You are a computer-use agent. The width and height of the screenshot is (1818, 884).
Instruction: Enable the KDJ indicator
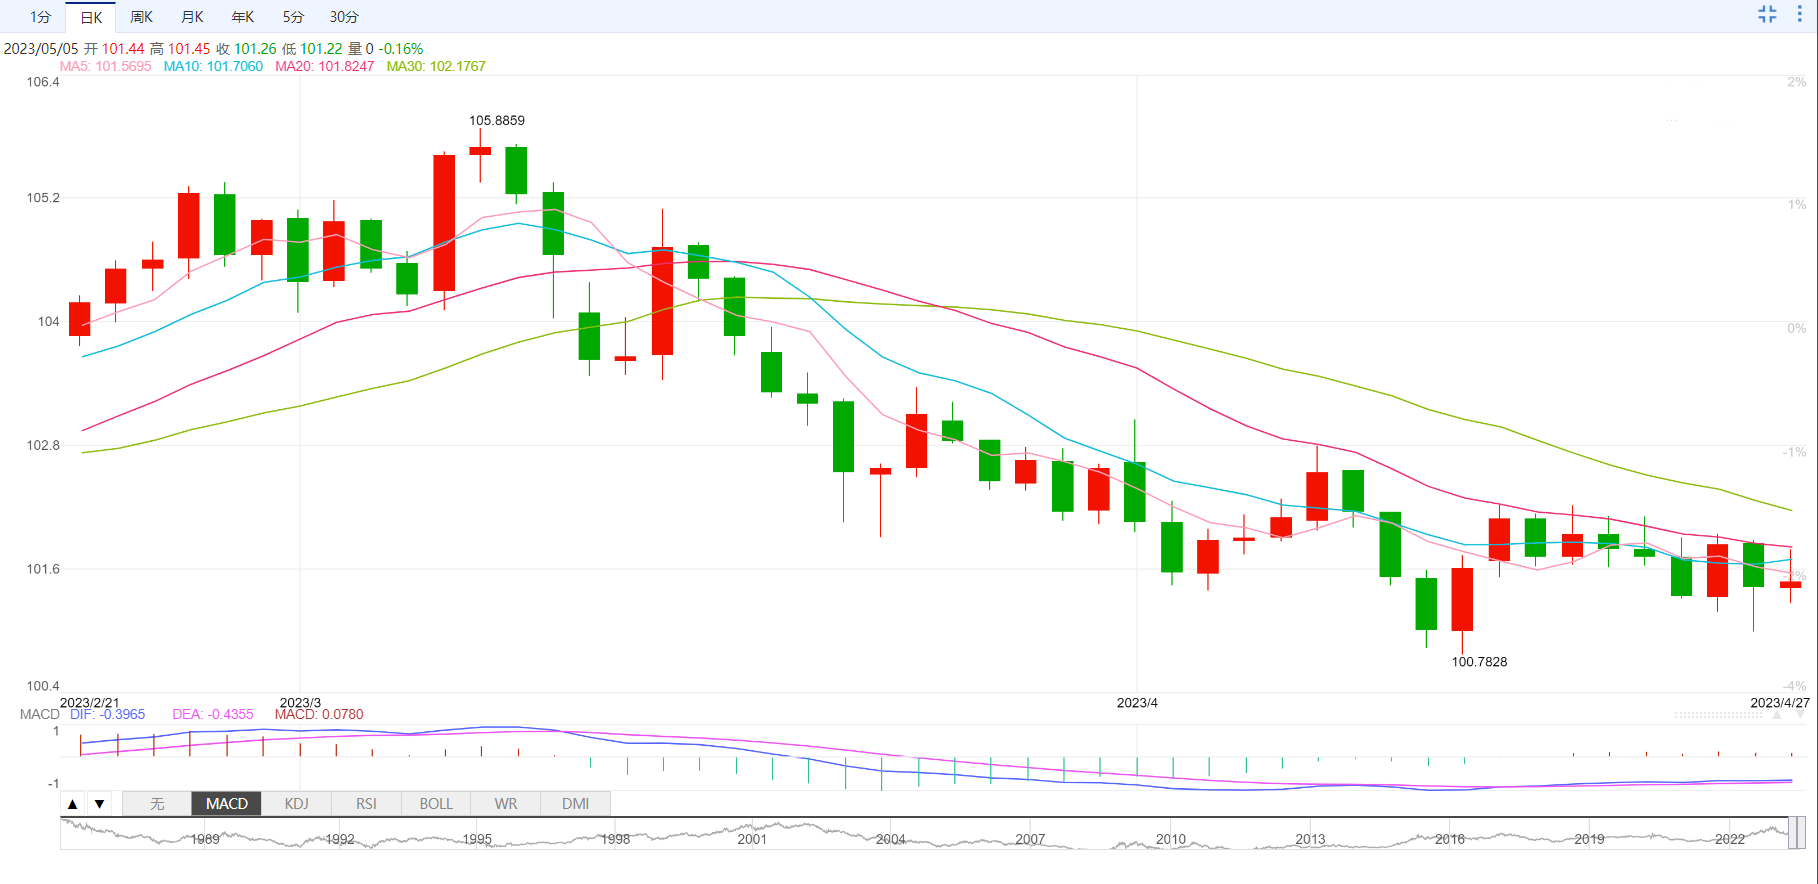[x=297, y=804]
